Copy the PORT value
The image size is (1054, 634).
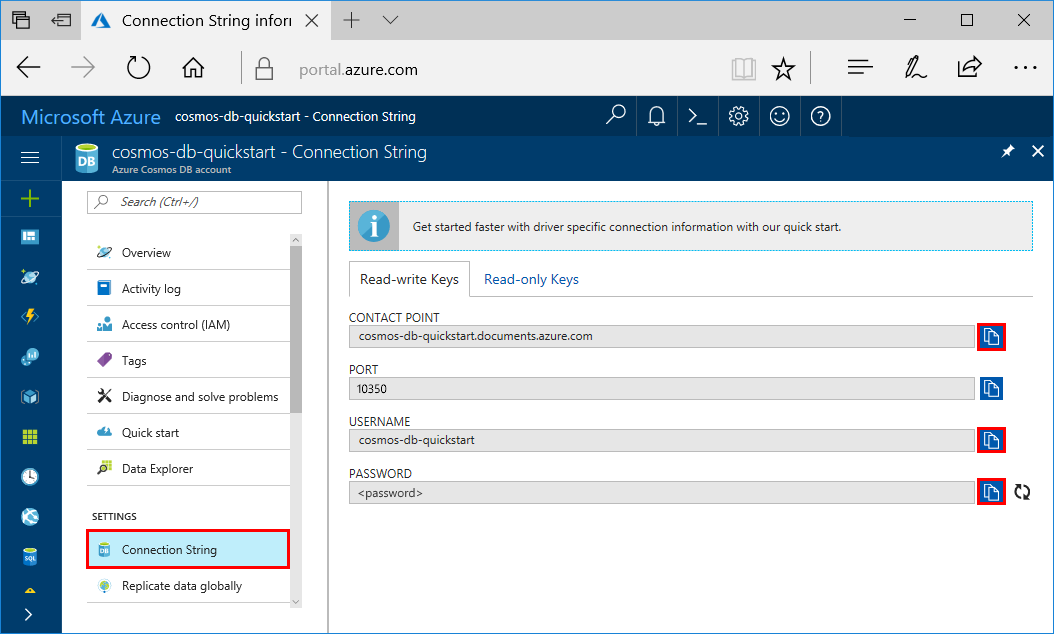click(x=991, y=389)
